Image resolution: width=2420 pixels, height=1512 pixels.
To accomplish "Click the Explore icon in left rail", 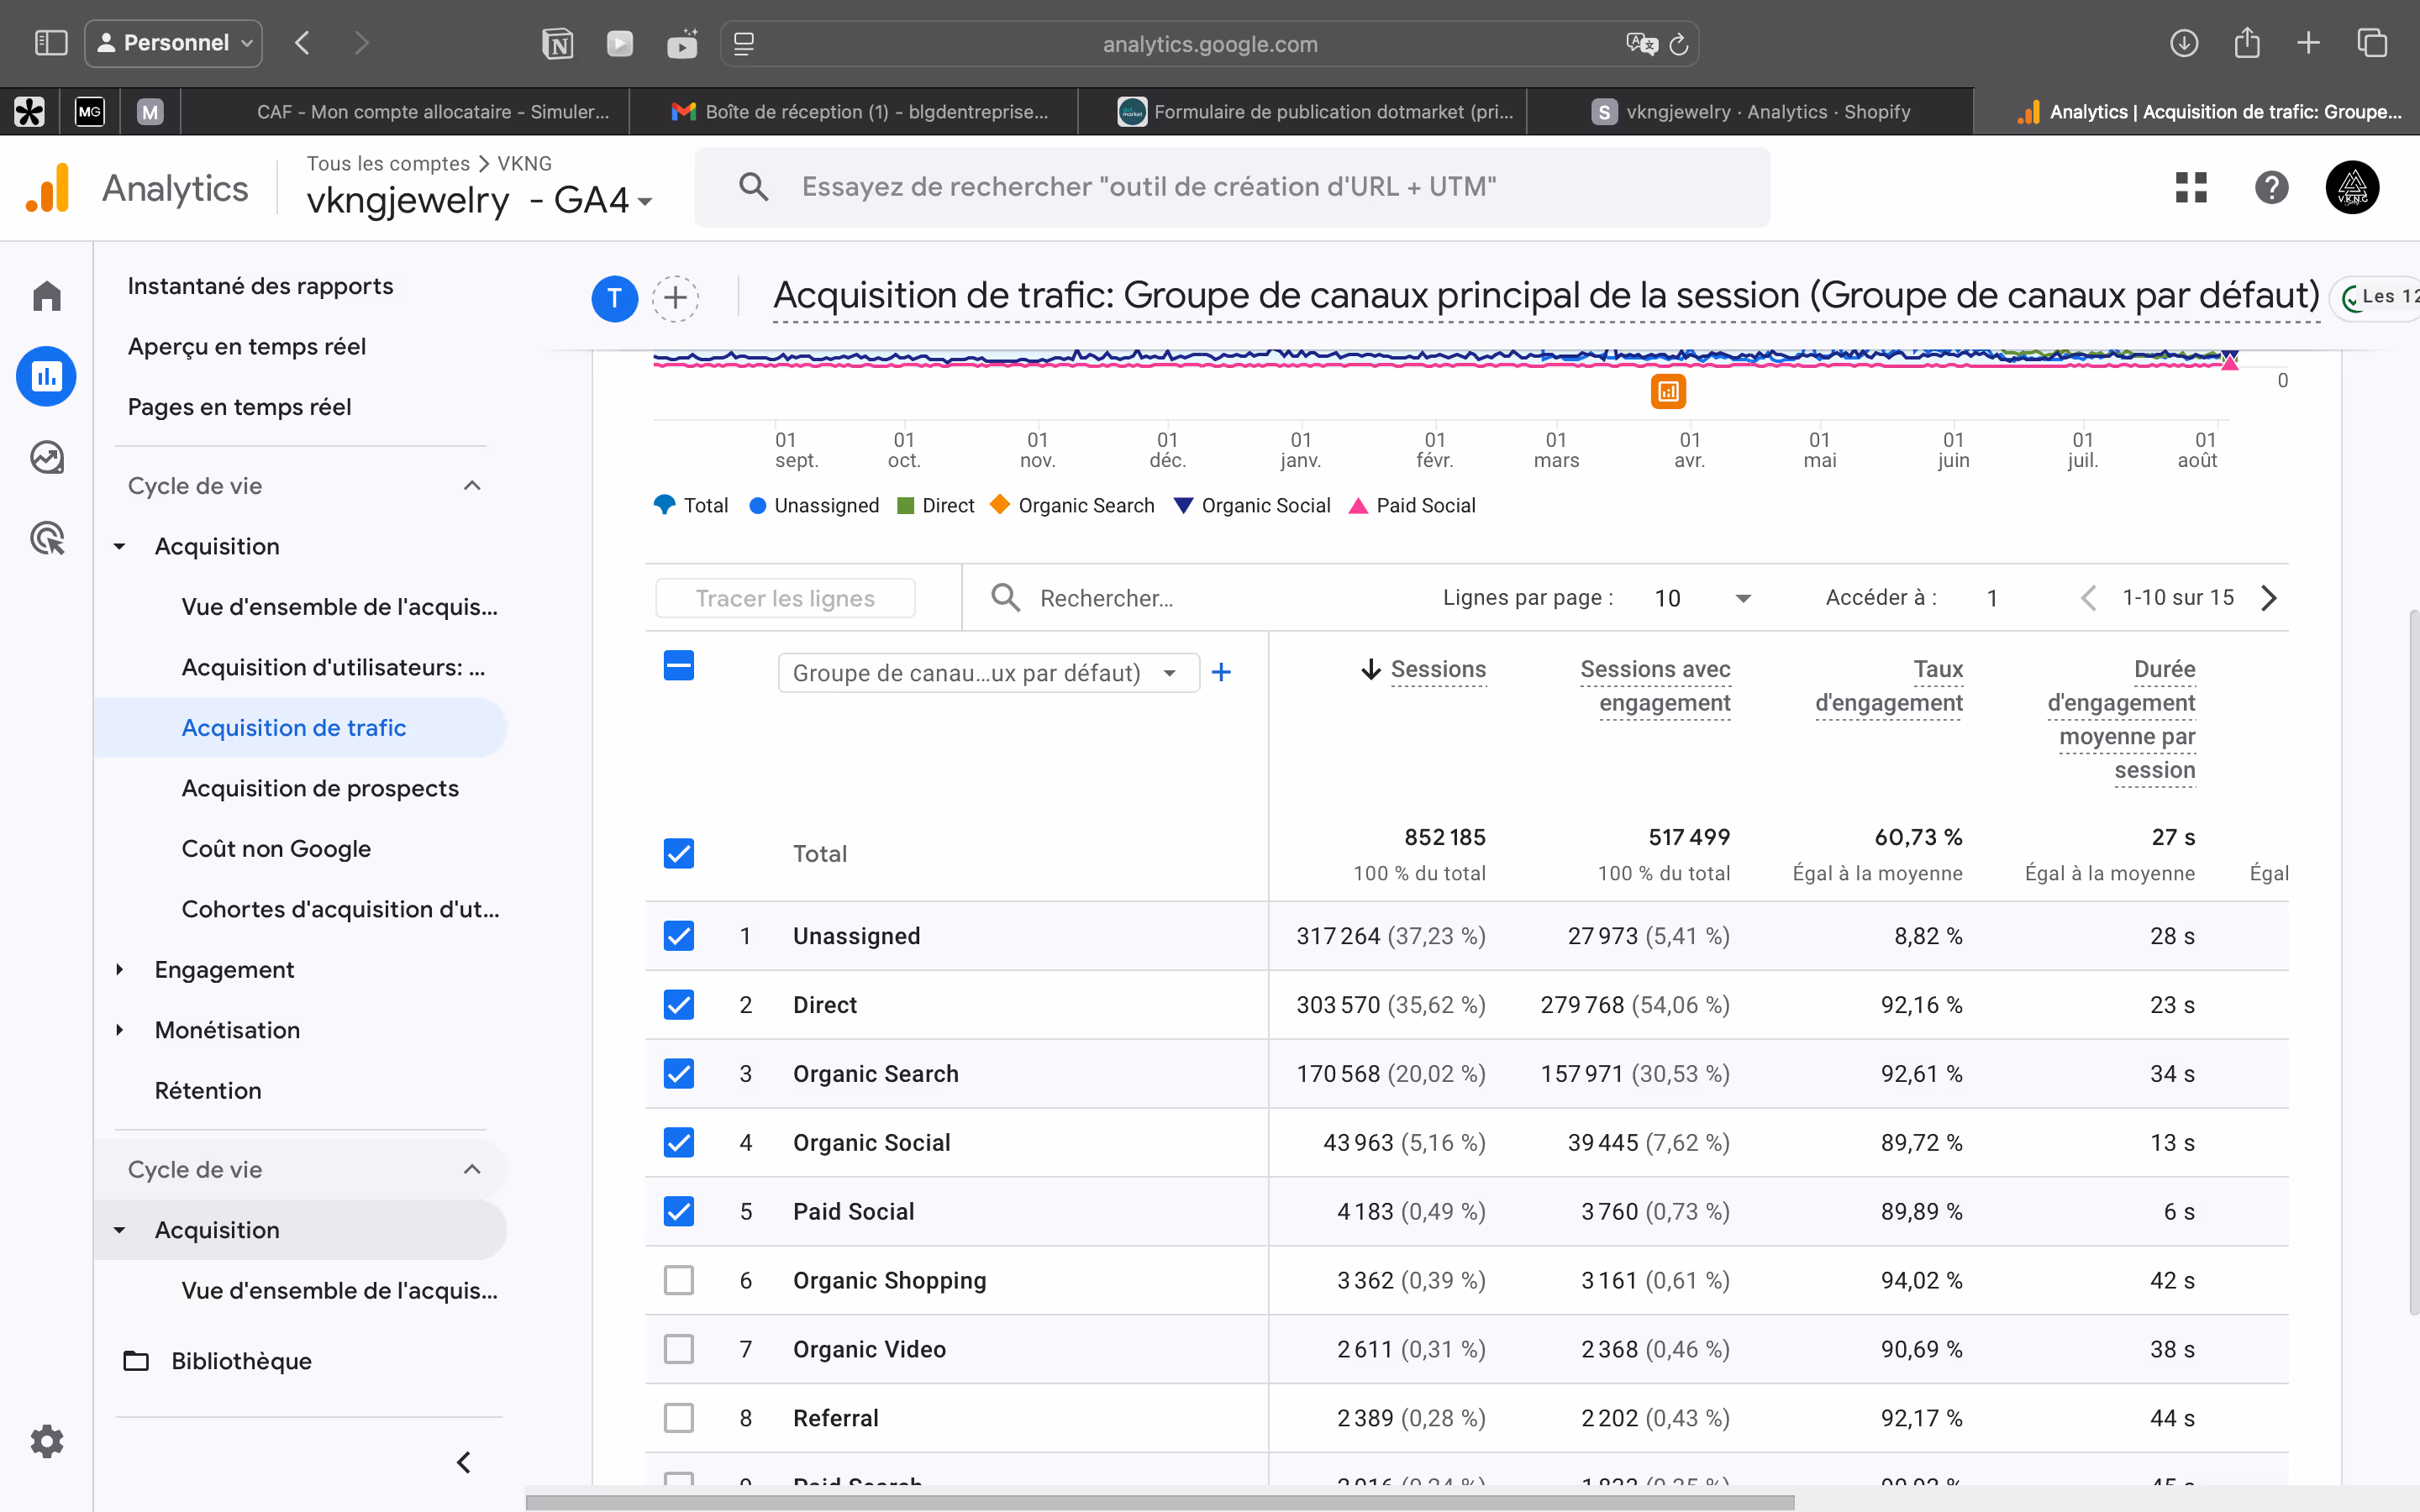I will click(x=47, y=457).
